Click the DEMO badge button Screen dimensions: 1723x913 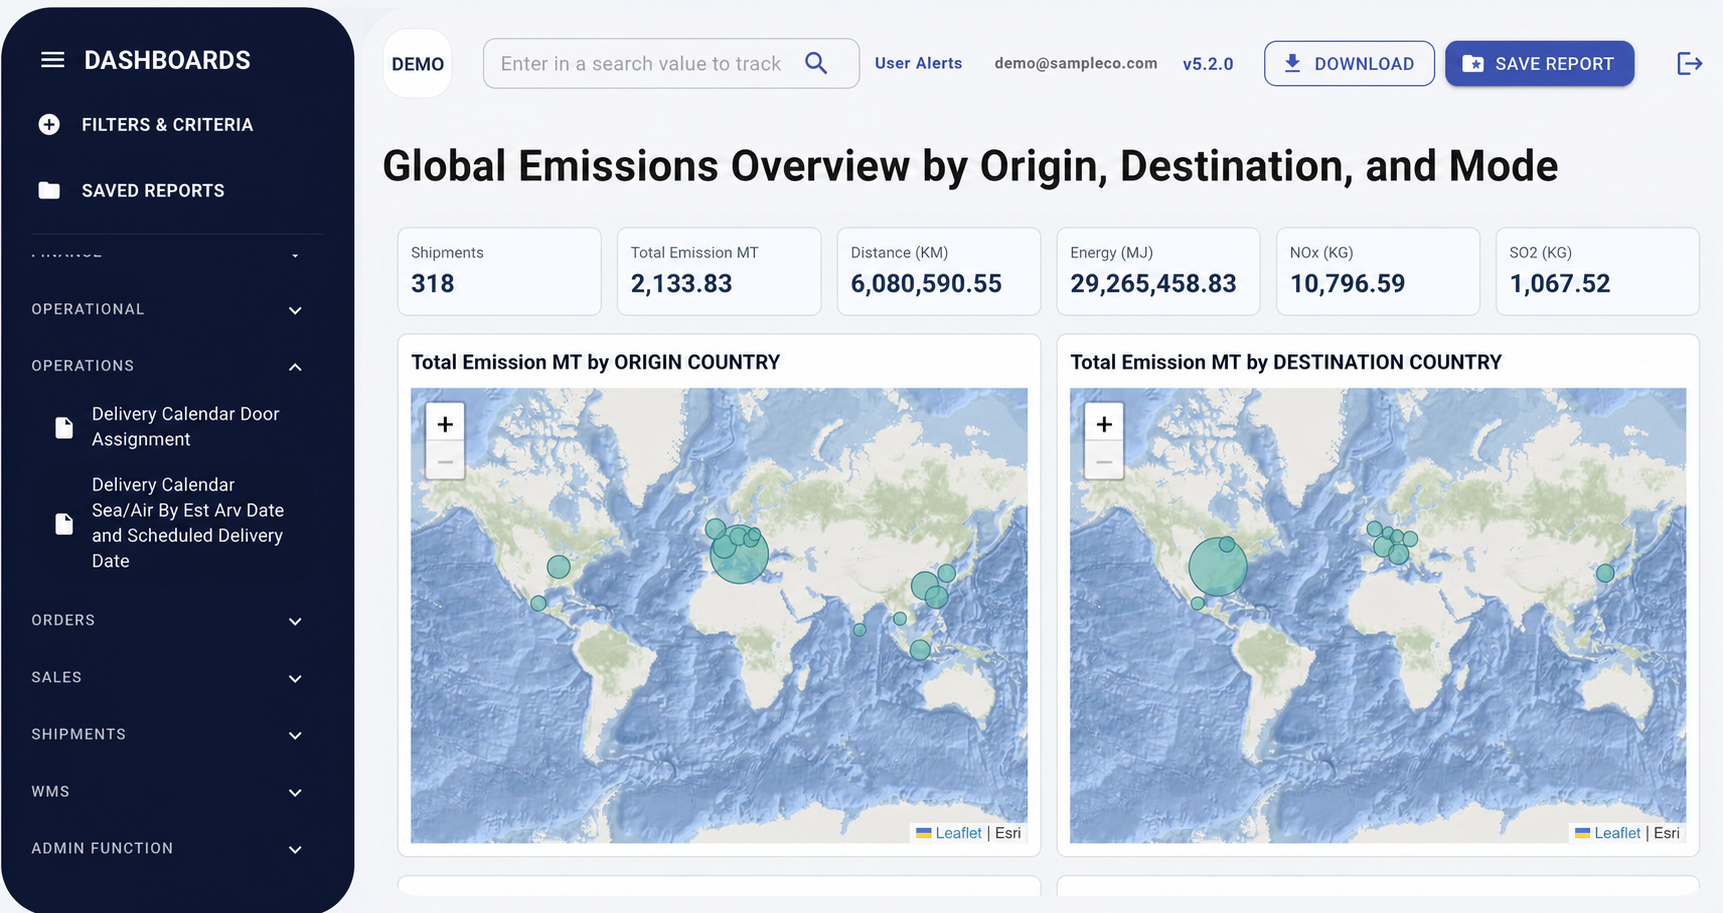[418, 64]
